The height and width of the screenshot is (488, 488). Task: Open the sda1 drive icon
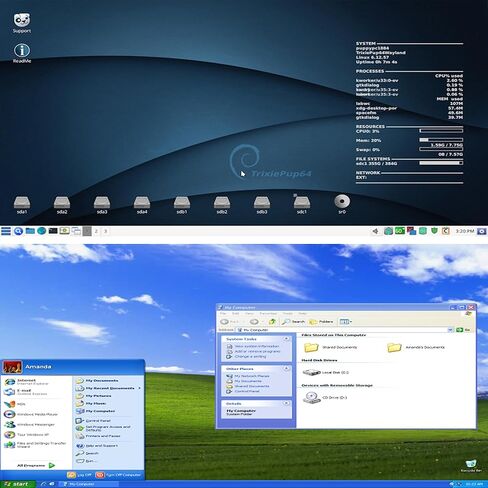click(22, 205)
